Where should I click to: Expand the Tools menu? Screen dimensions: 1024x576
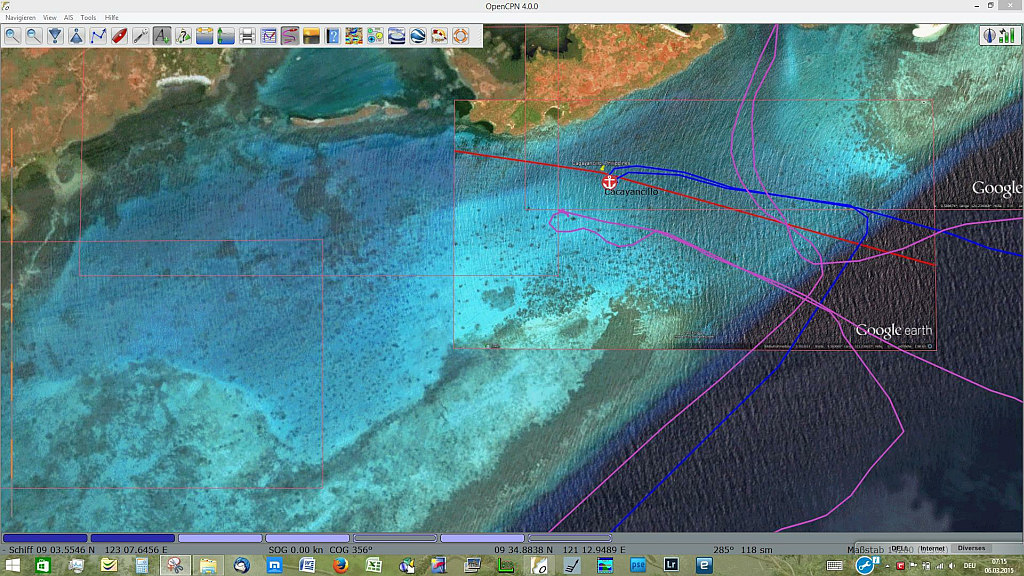click(x=88, y=18)
